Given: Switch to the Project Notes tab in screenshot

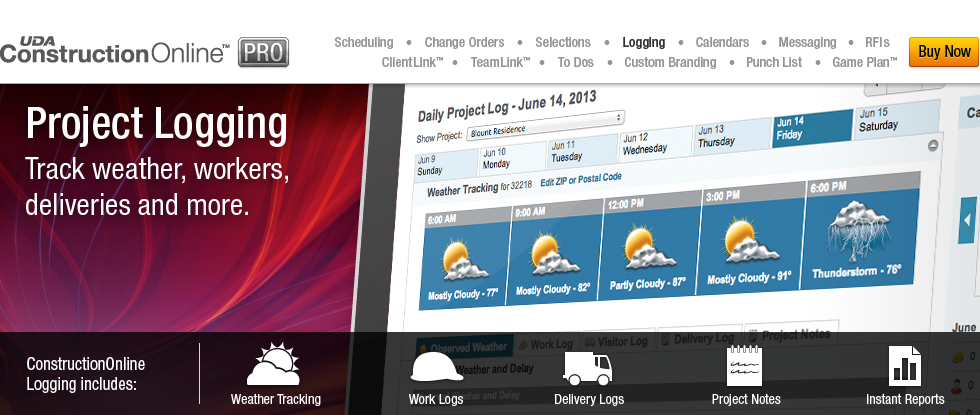Looking at the screenshot, I should point(791,334).
